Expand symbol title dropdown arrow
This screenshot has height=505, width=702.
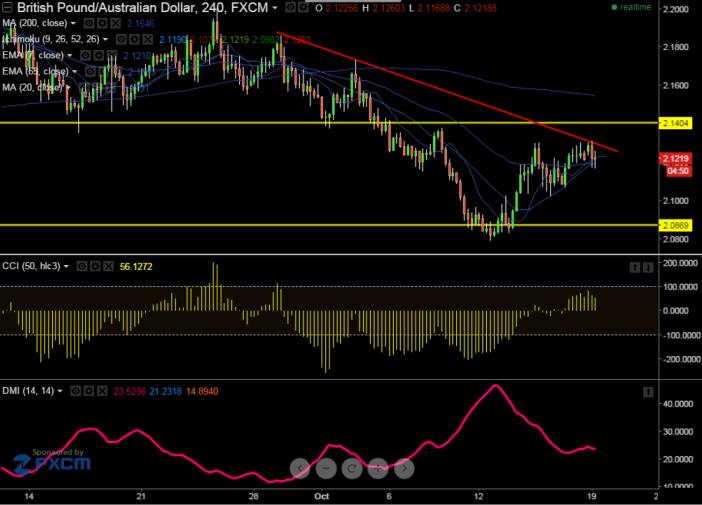275,8
